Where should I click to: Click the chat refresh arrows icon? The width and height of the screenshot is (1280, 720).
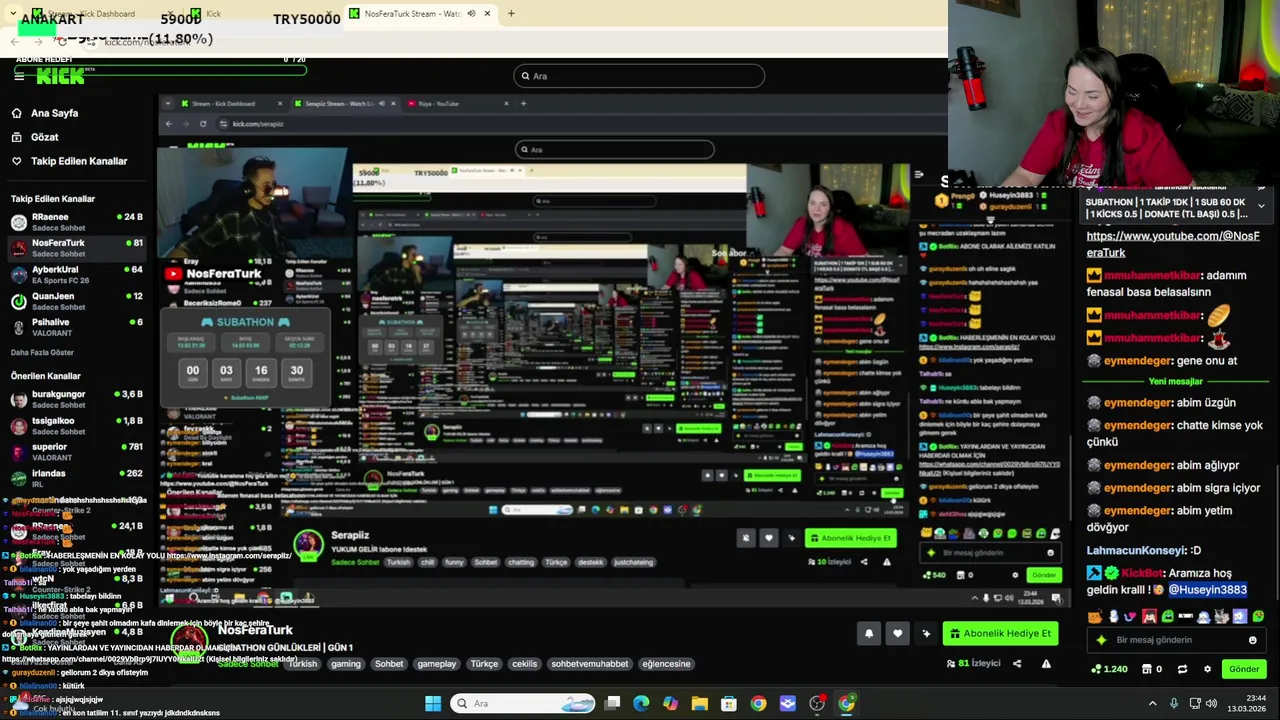(x=1182, y=669)
